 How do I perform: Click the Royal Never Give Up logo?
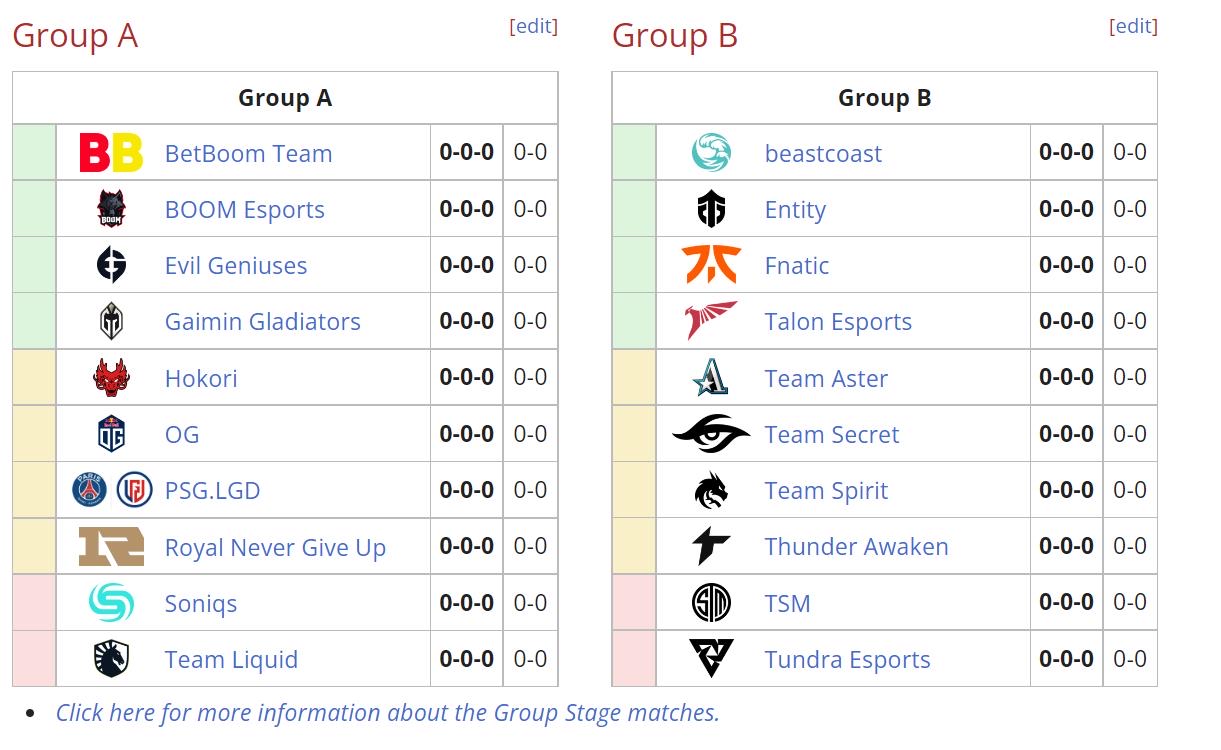[x=111, y=547]
